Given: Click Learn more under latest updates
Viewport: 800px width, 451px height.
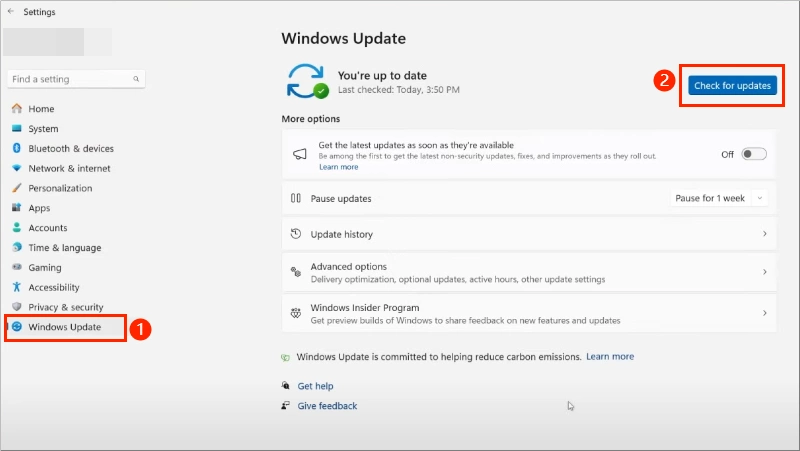Looking at the screenshot, I should (x=339, y=167).
